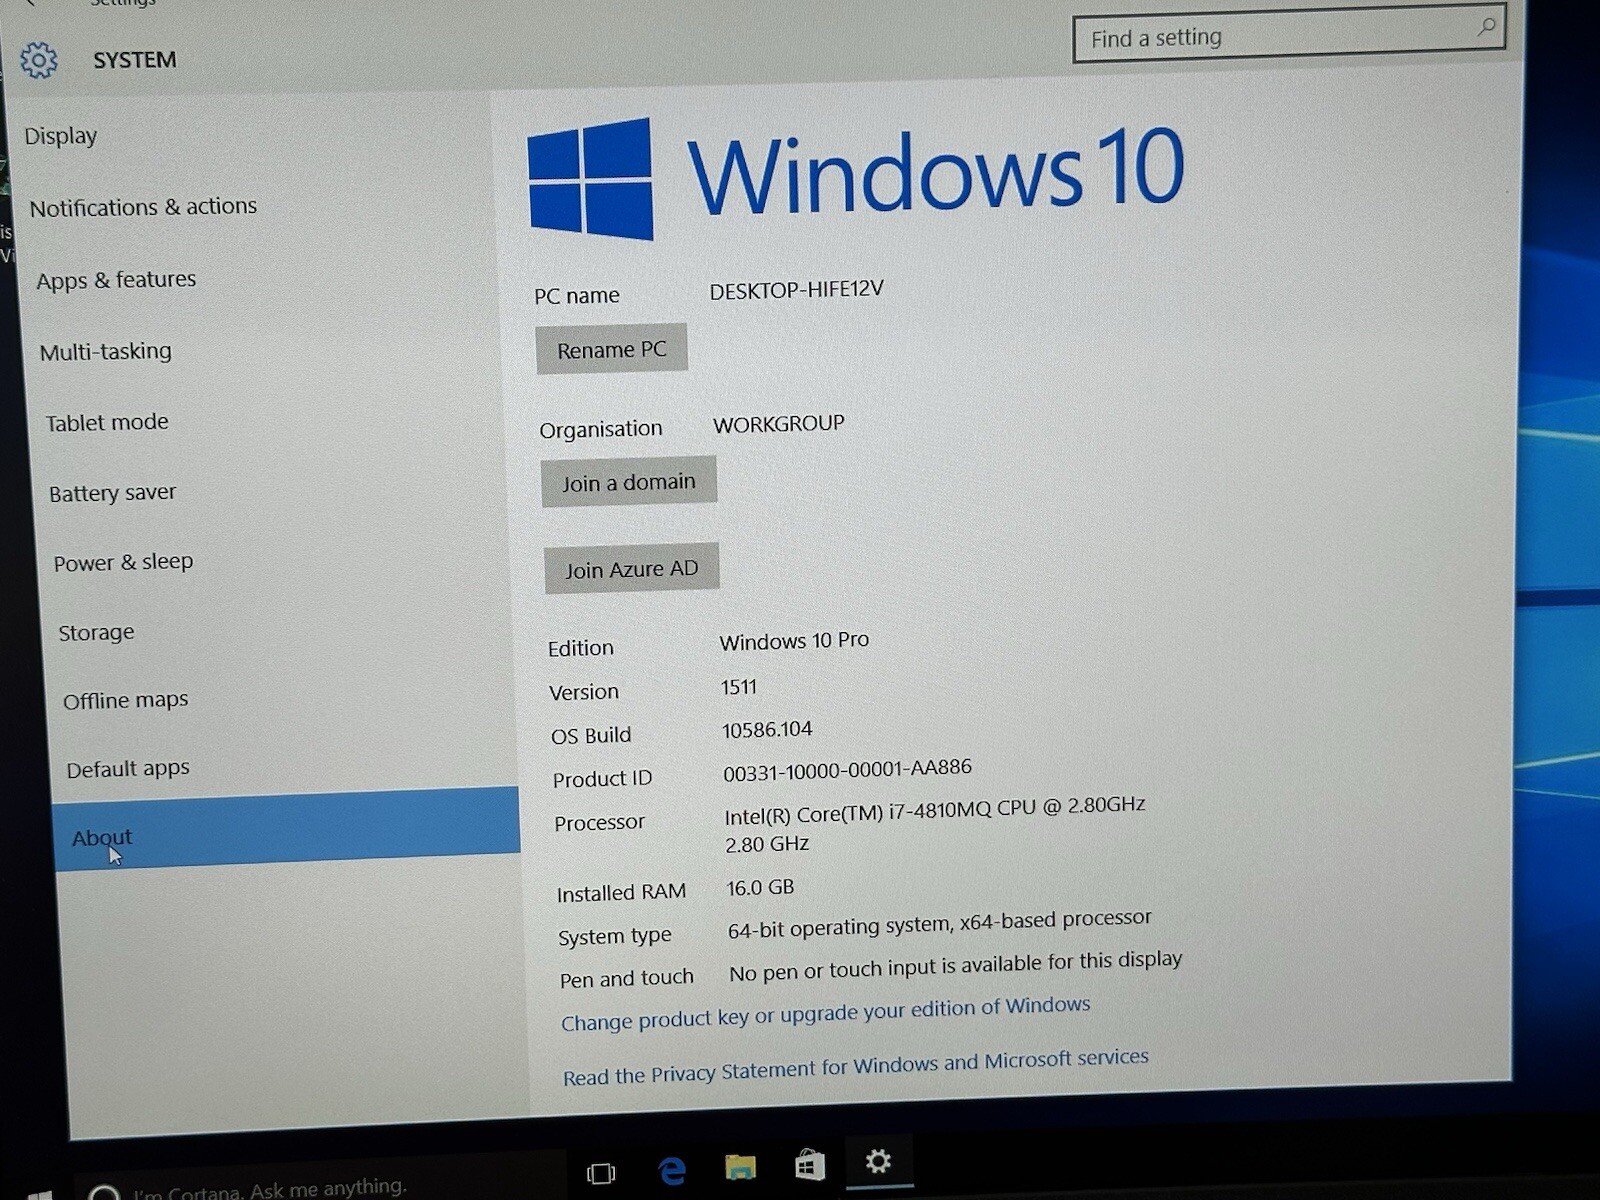Click the System type label
The width and height of the screenshot is (1600, 1200).
coord(615,937)
